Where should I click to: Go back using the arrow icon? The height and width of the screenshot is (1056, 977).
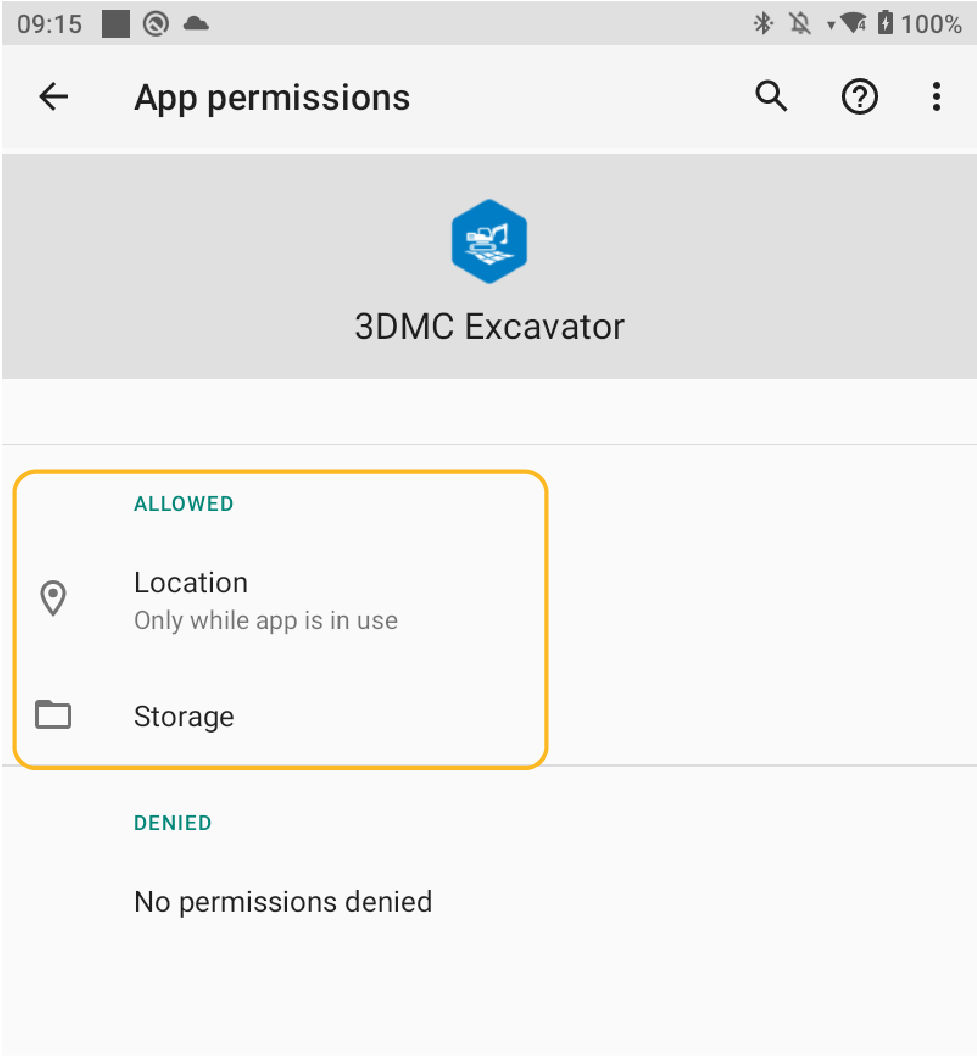point(53,97)
